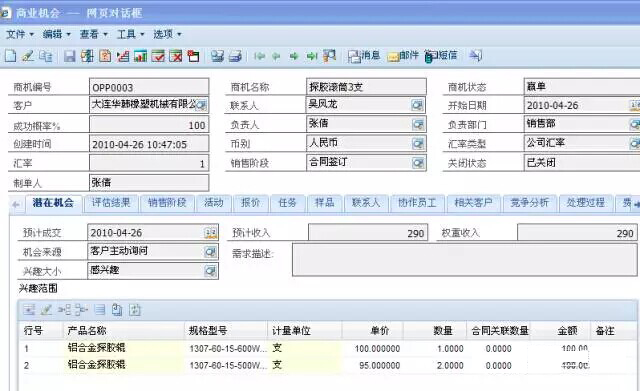Click the rightmost main toolbar icon
Screen dimensions: 640x391
tap(475, 56)
